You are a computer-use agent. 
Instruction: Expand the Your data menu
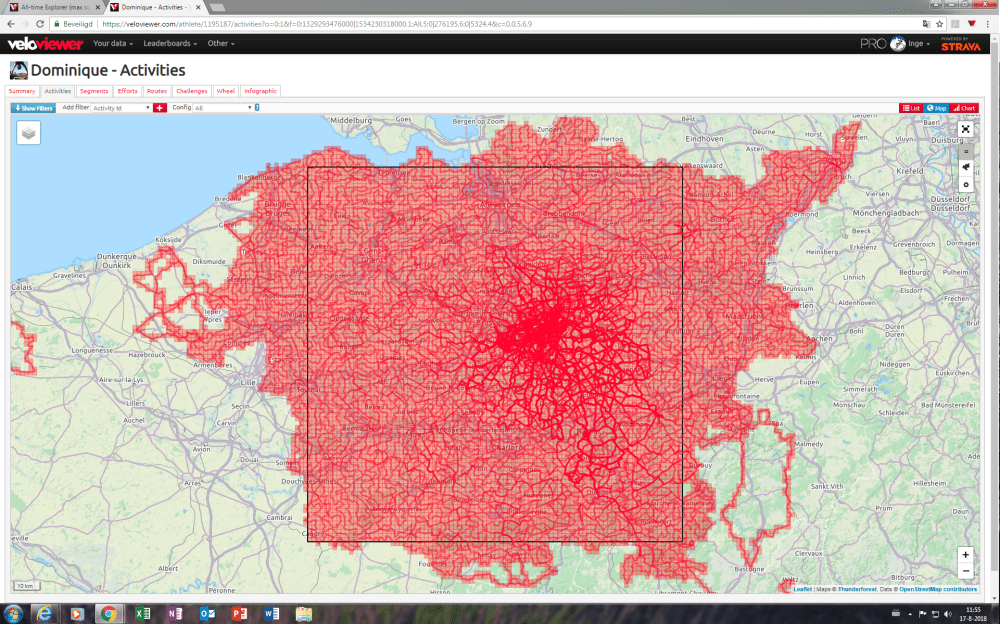click(x=109, y=43)
